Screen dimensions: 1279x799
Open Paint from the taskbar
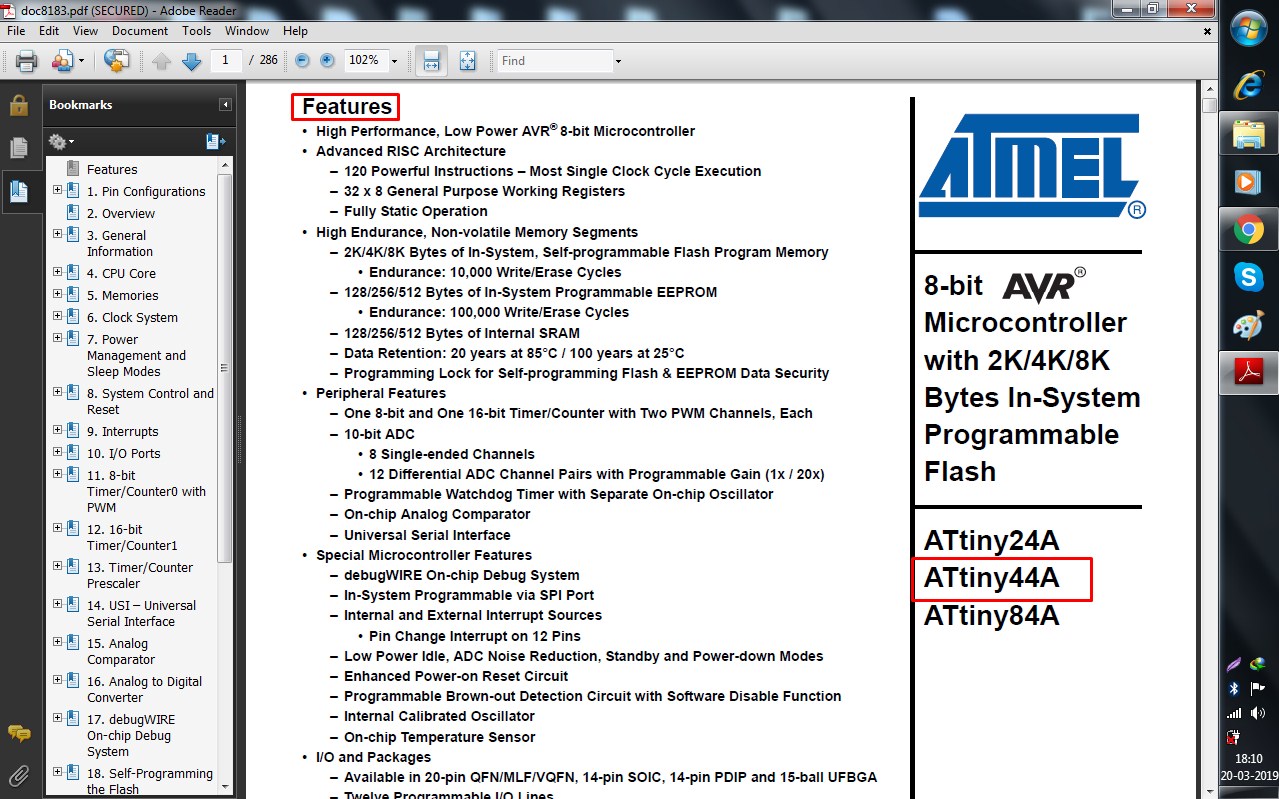[x=1249, y=326]
